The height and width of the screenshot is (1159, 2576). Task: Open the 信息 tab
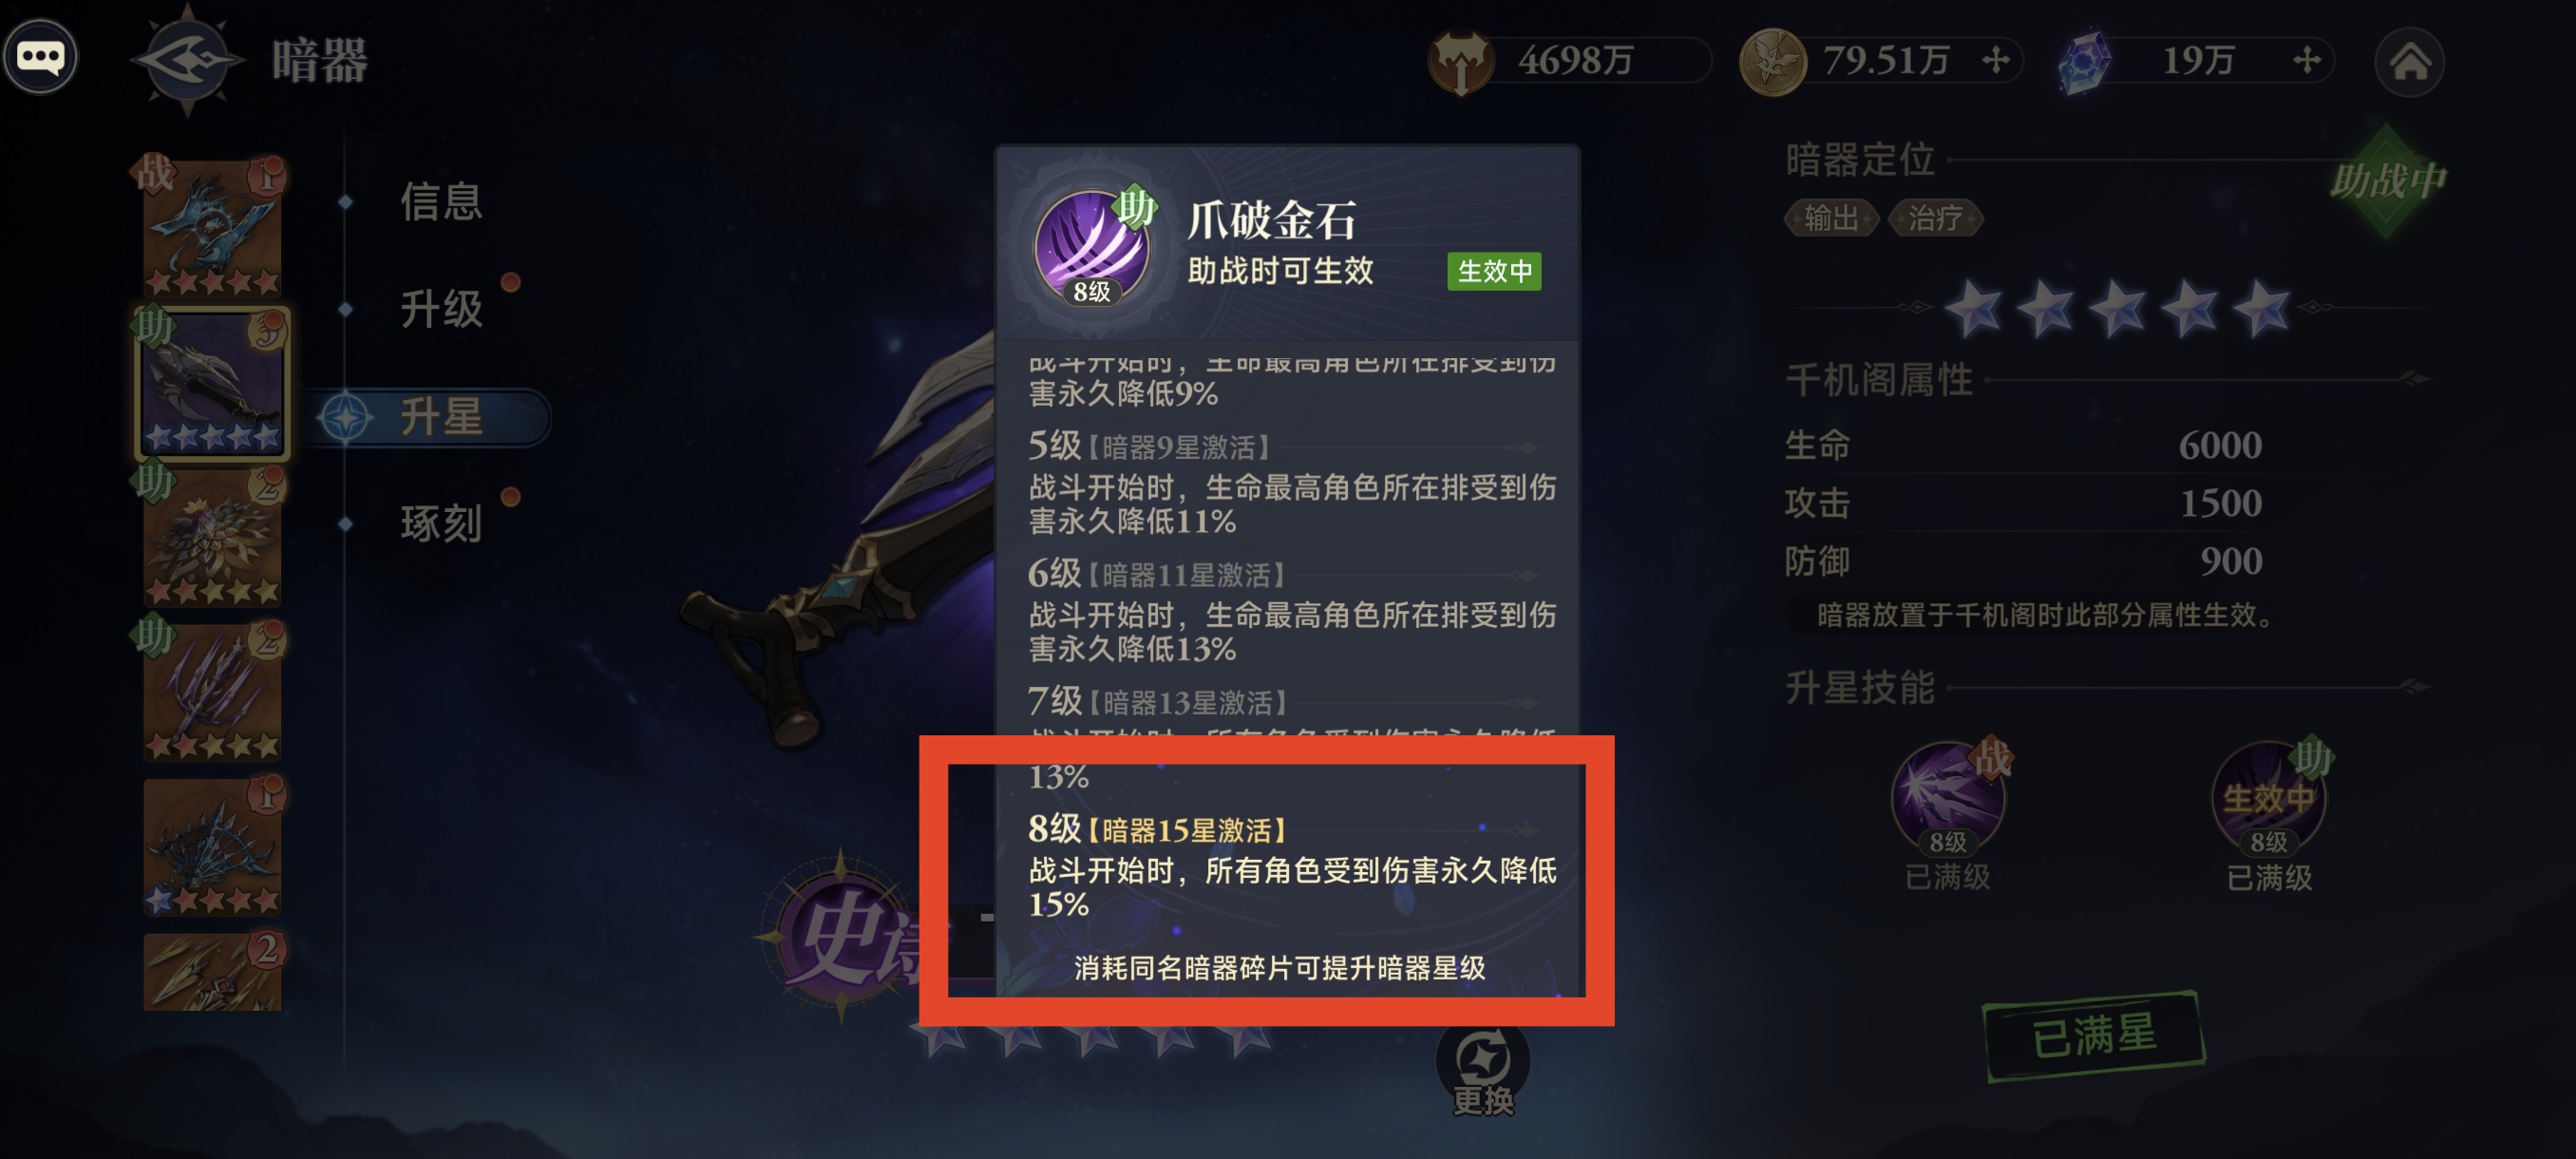pos(441,202)
